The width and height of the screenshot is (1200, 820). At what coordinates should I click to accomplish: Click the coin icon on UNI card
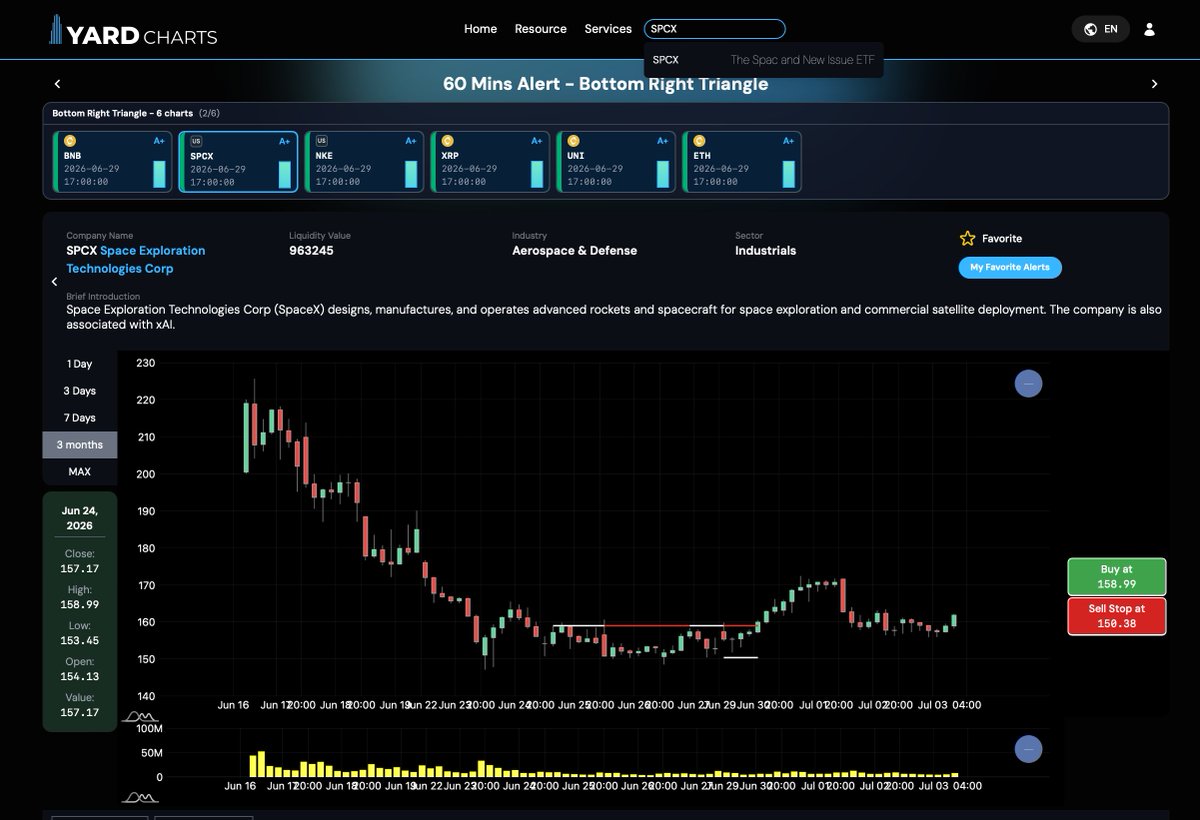pyautogui.click(x=574, y=141)
